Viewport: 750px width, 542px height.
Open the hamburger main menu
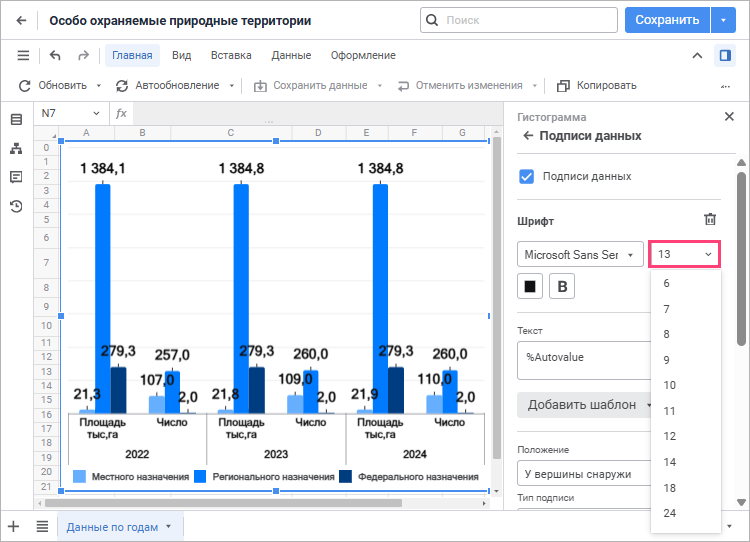(x=23, y=55)
